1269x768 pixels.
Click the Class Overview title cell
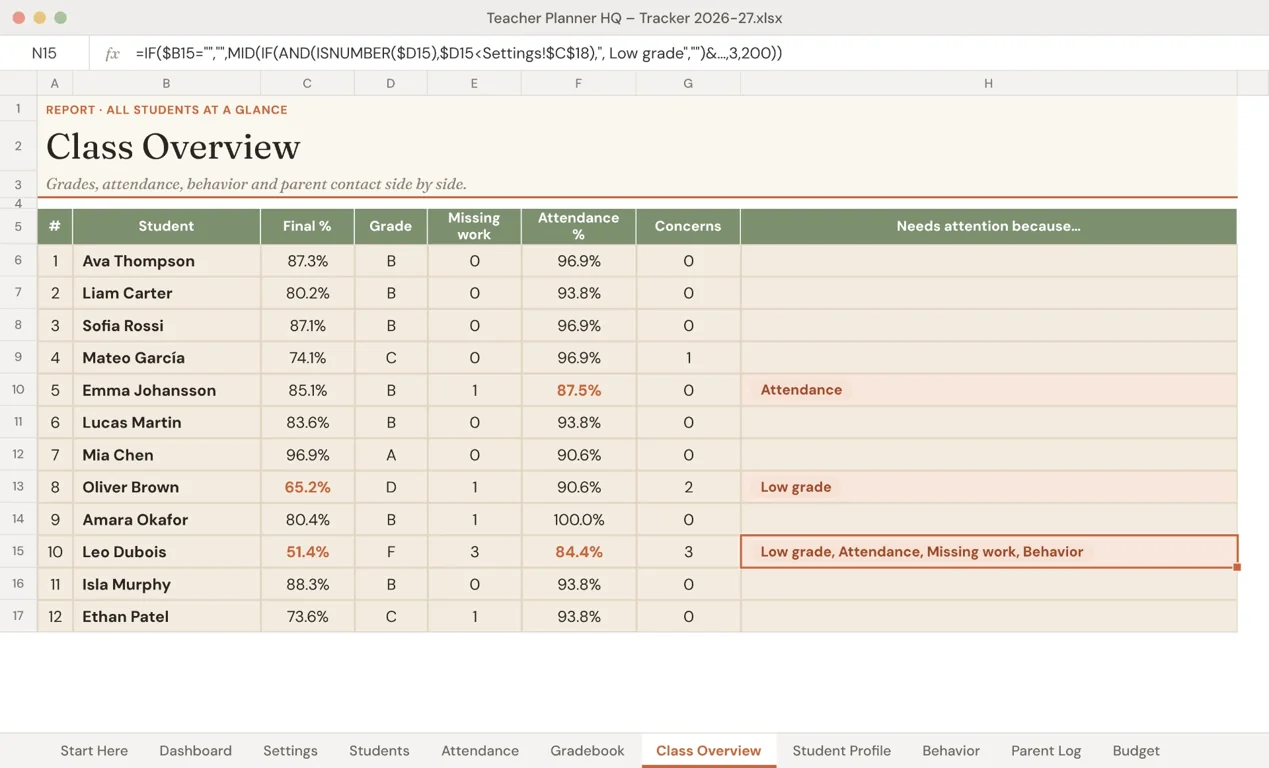[x=173, y=147]
